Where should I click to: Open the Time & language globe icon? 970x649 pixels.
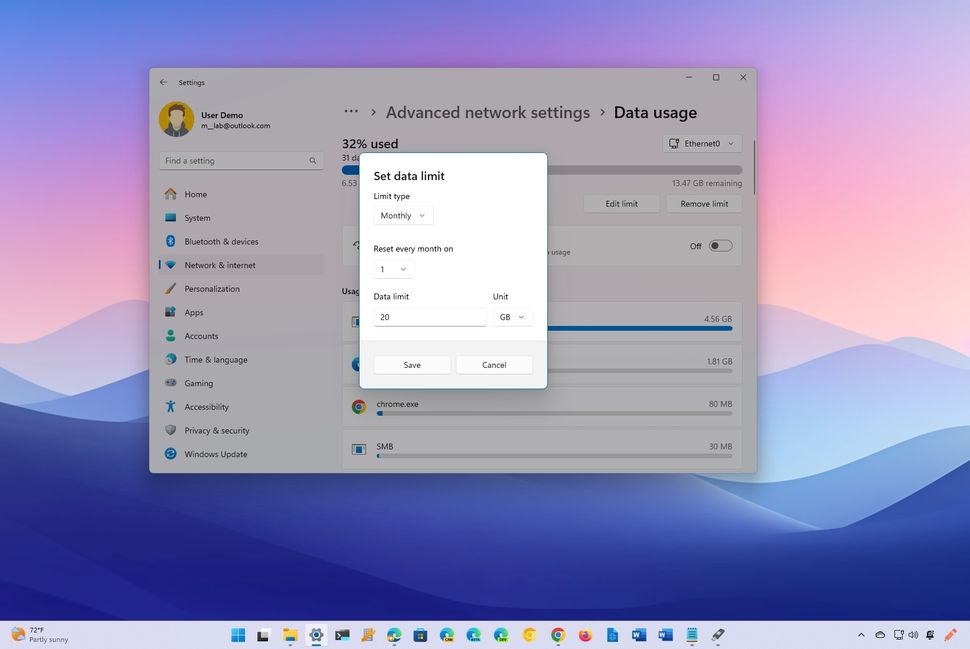tap(172, 359)
